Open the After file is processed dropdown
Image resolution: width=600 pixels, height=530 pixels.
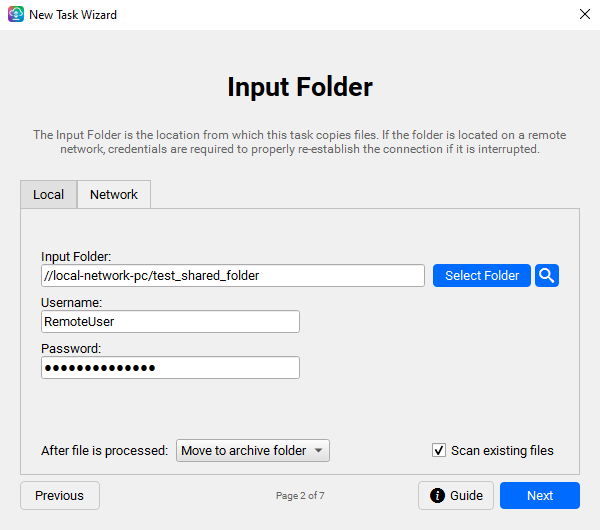pos(253,450)
